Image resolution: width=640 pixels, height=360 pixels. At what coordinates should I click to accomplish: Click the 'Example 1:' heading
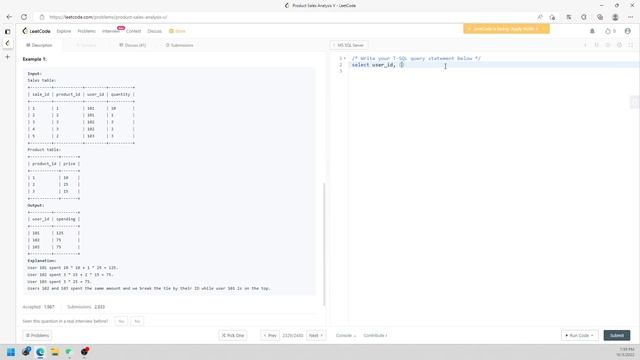(x=35, y=59)
